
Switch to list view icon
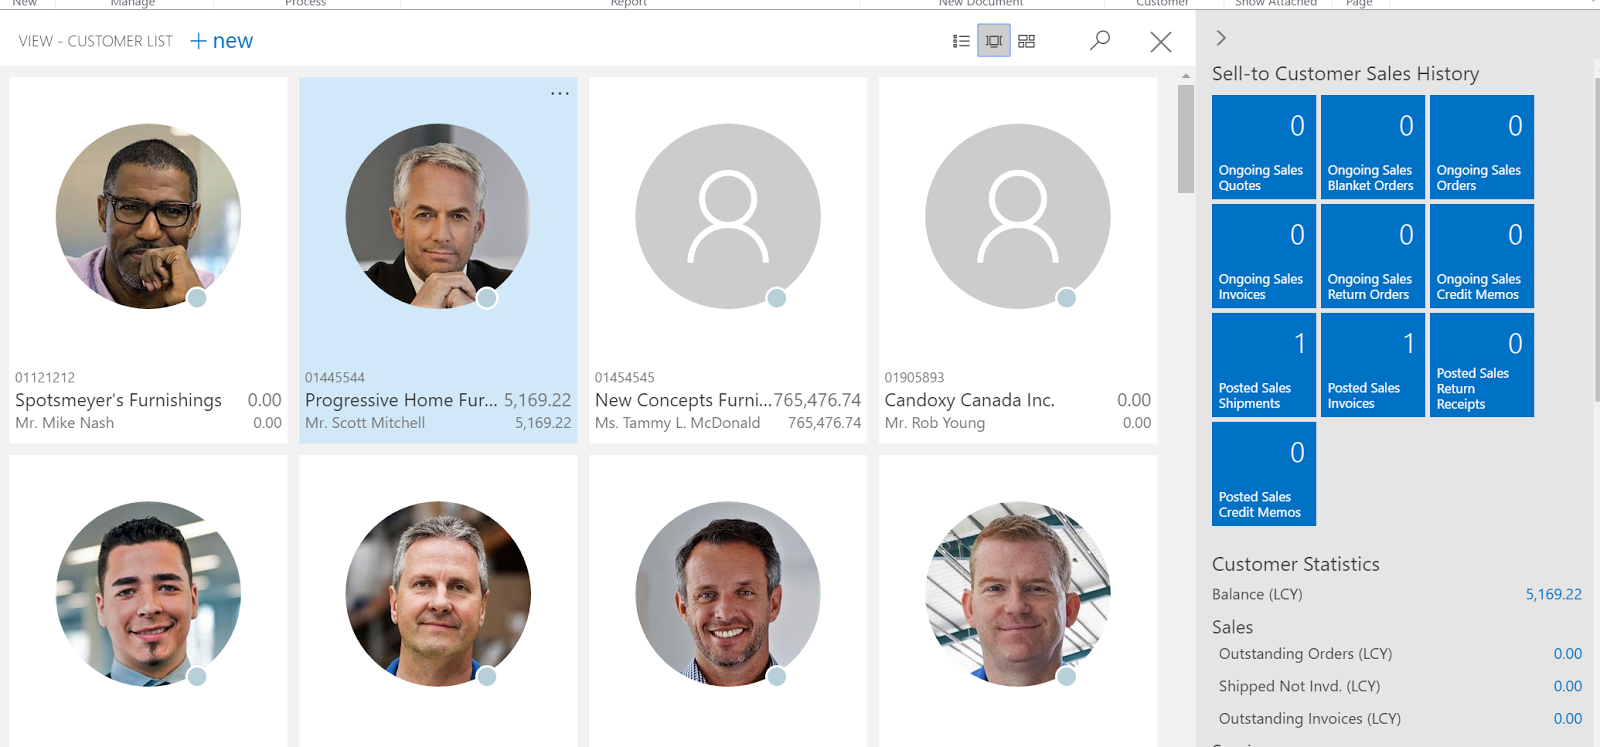click(x=961, y=41)
